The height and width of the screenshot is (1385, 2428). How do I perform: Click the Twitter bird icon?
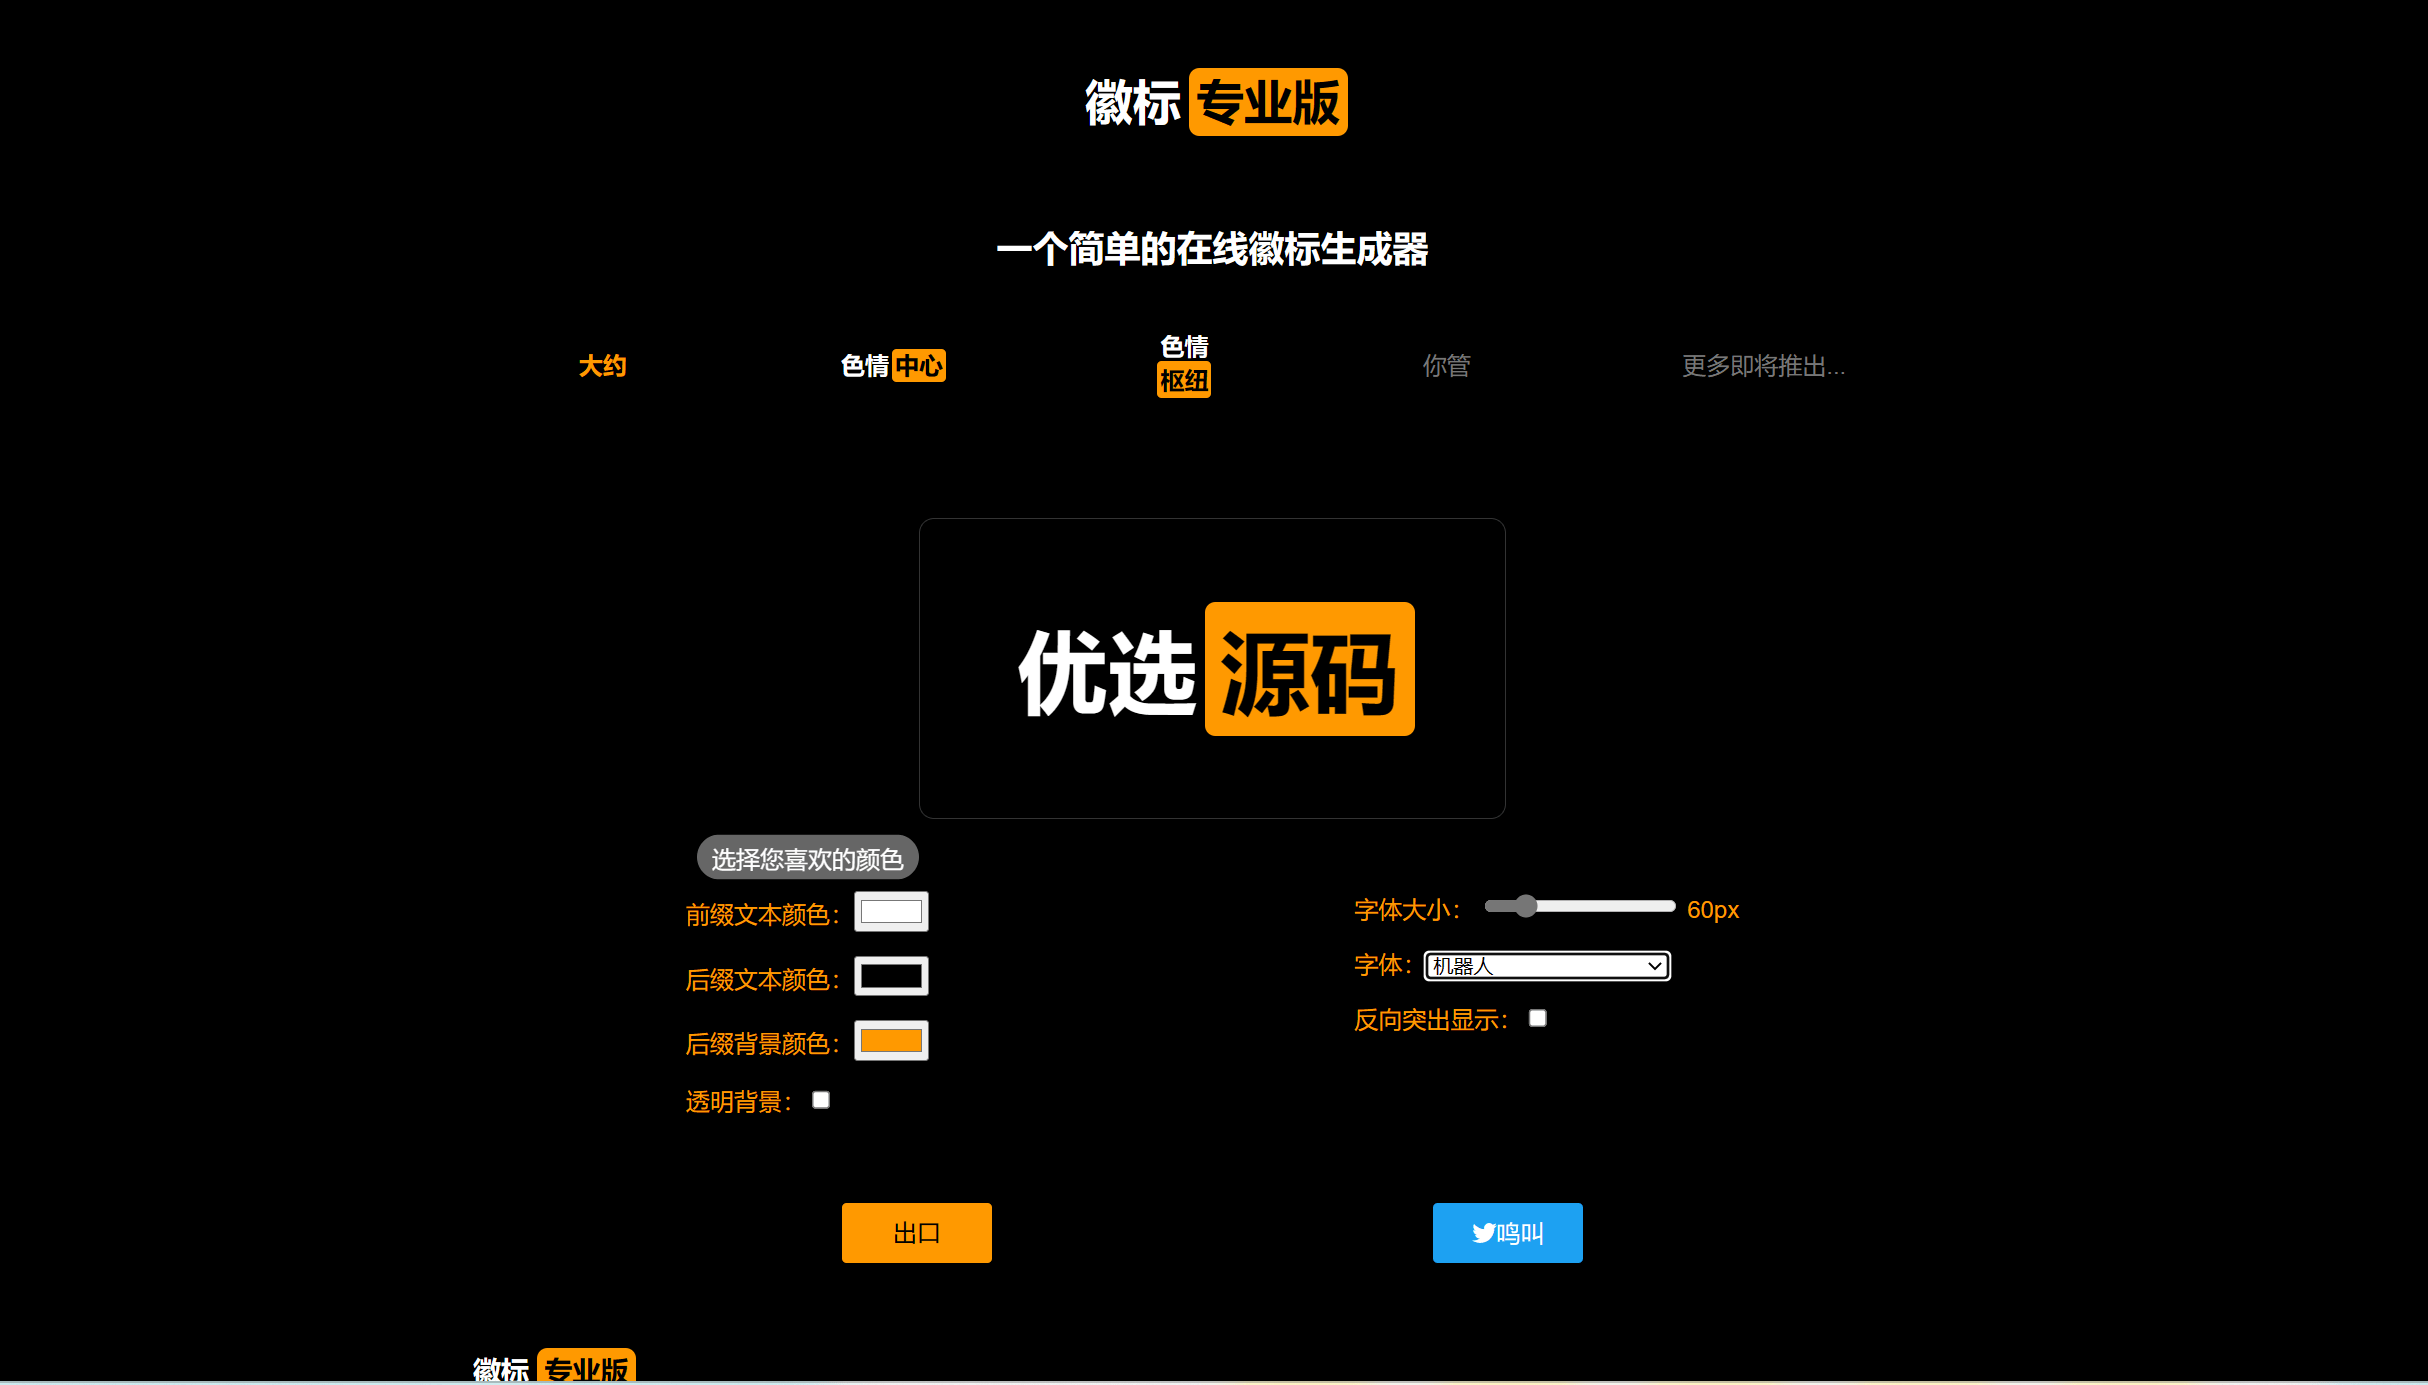coord(1483,1233)
